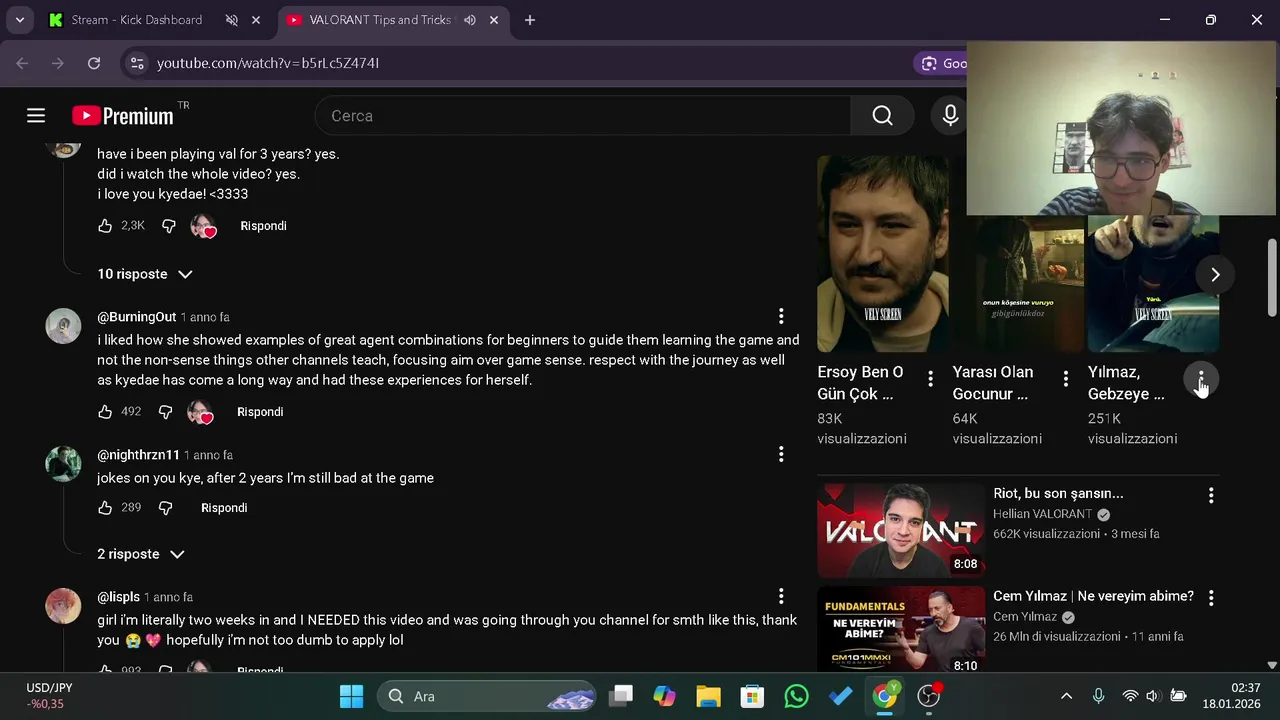Open options menu for @lispls comment

pos(781,596)
